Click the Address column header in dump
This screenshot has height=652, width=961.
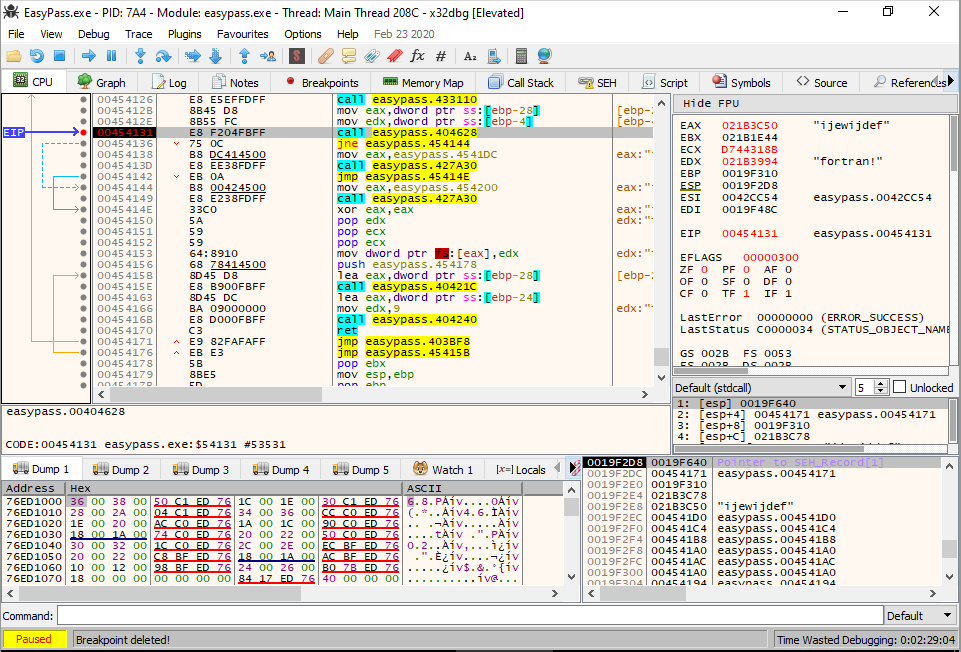[x=33, y=488]
